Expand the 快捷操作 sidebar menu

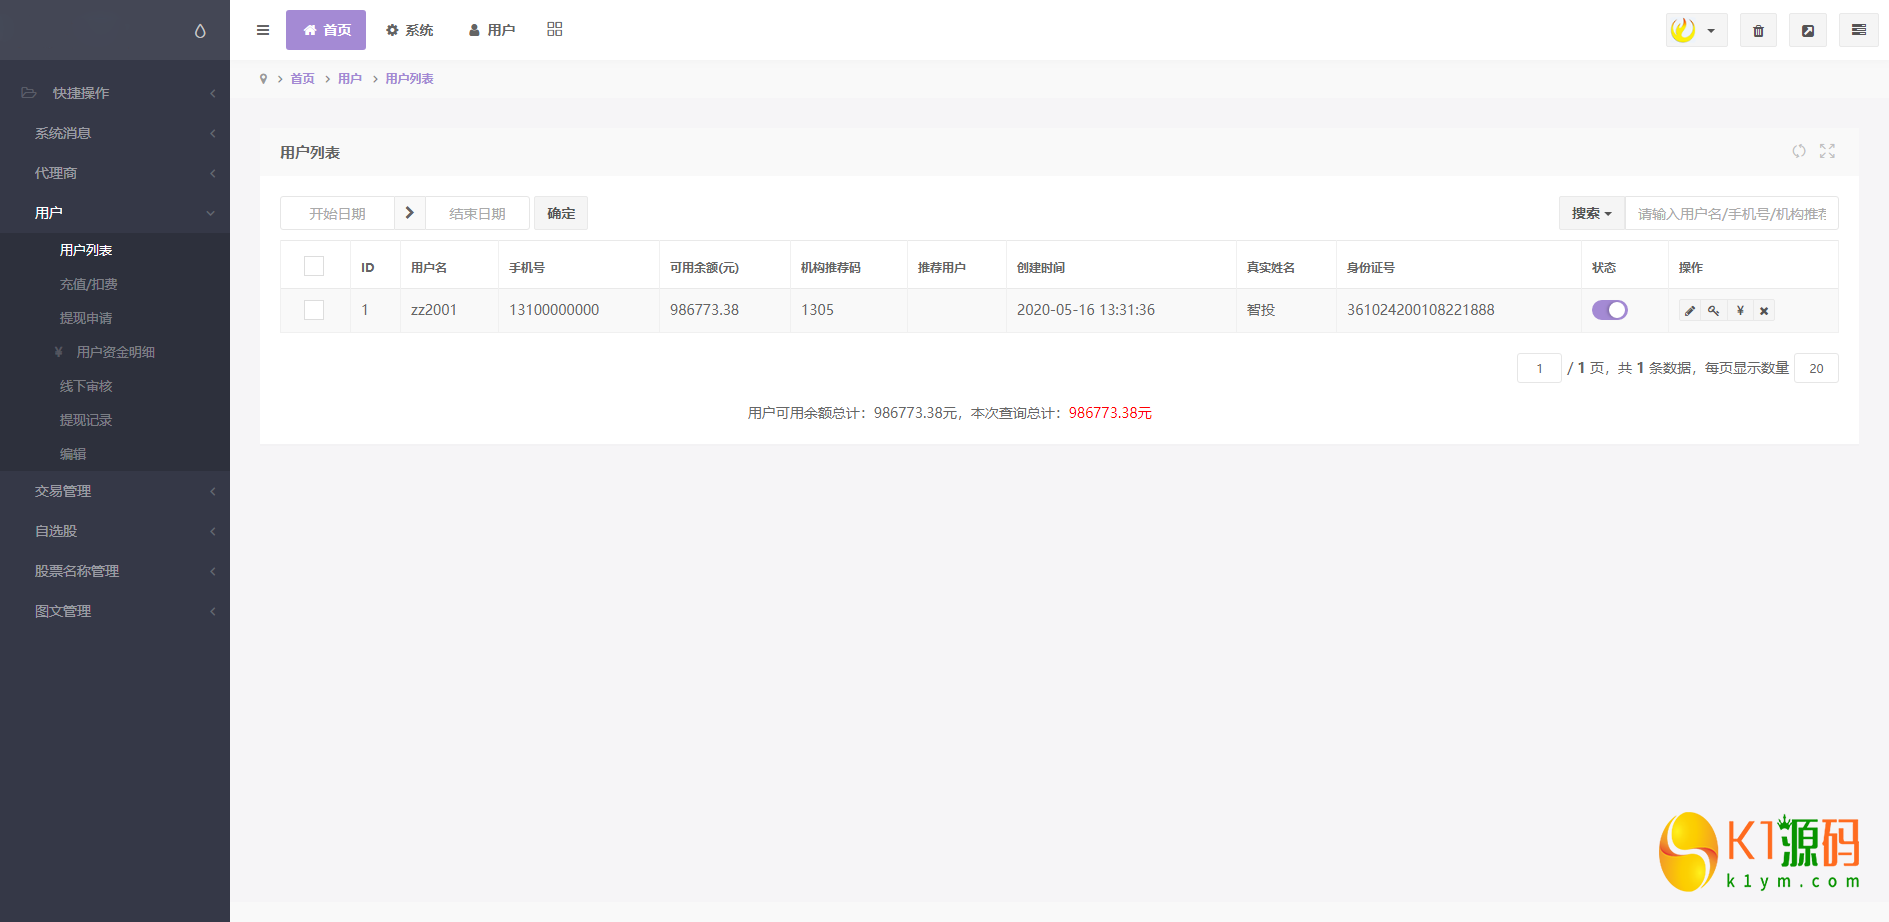pyautogui.click(x=115, y=93)
